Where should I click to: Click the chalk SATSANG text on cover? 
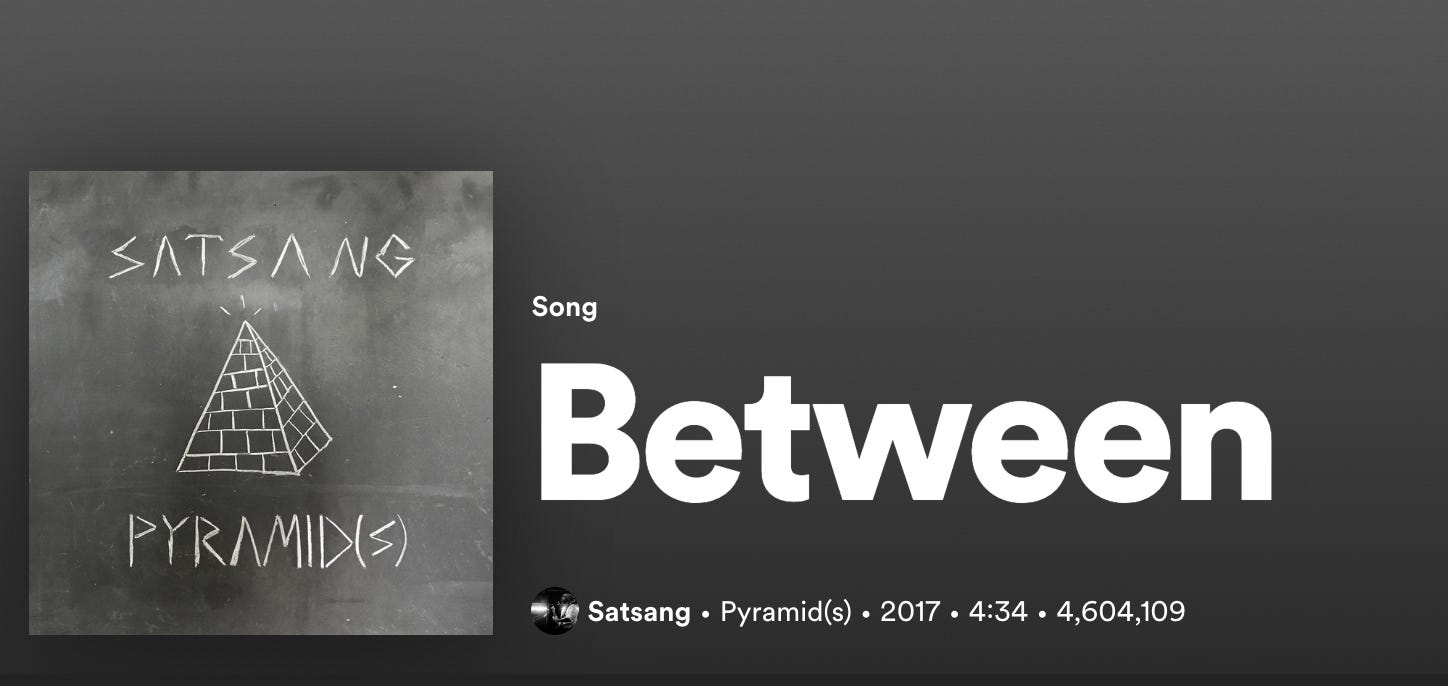coord(262,255)
